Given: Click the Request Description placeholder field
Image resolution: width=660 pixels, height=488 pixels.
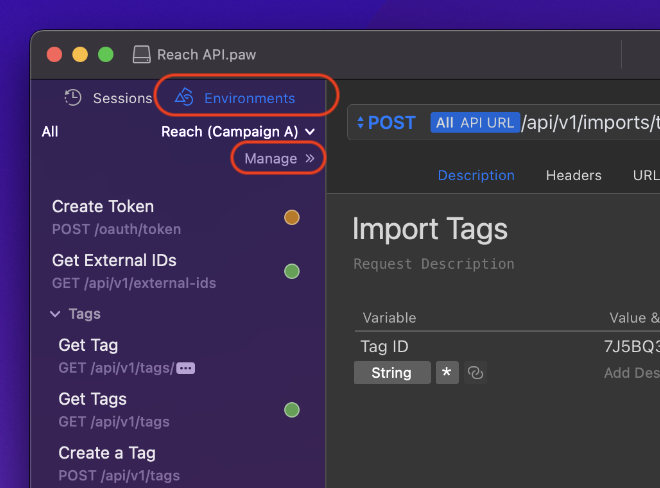Looking at the screenshot, I should pos(434,264).
